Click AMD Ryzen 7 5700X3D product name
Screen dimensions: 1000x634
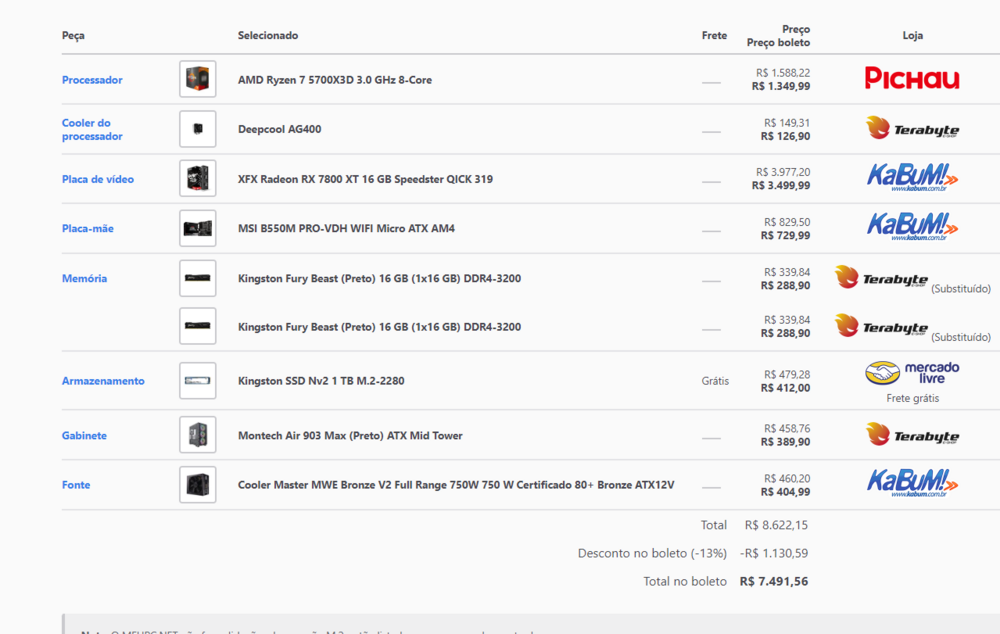pos(335,80)
